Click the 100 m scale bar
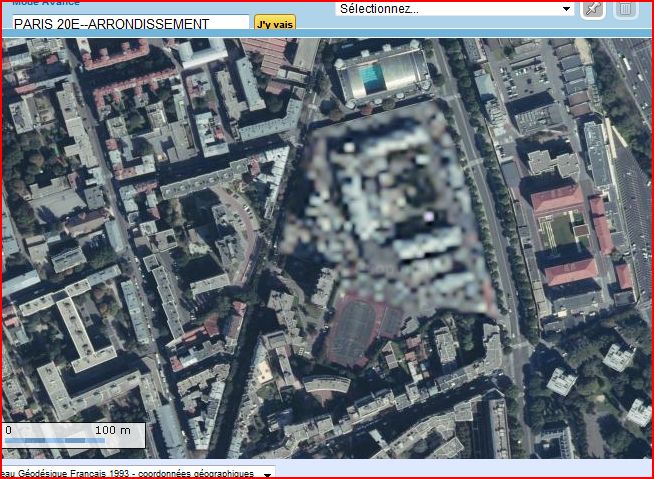654x479 pixels. pyautogui.click(x=73, y=435)
